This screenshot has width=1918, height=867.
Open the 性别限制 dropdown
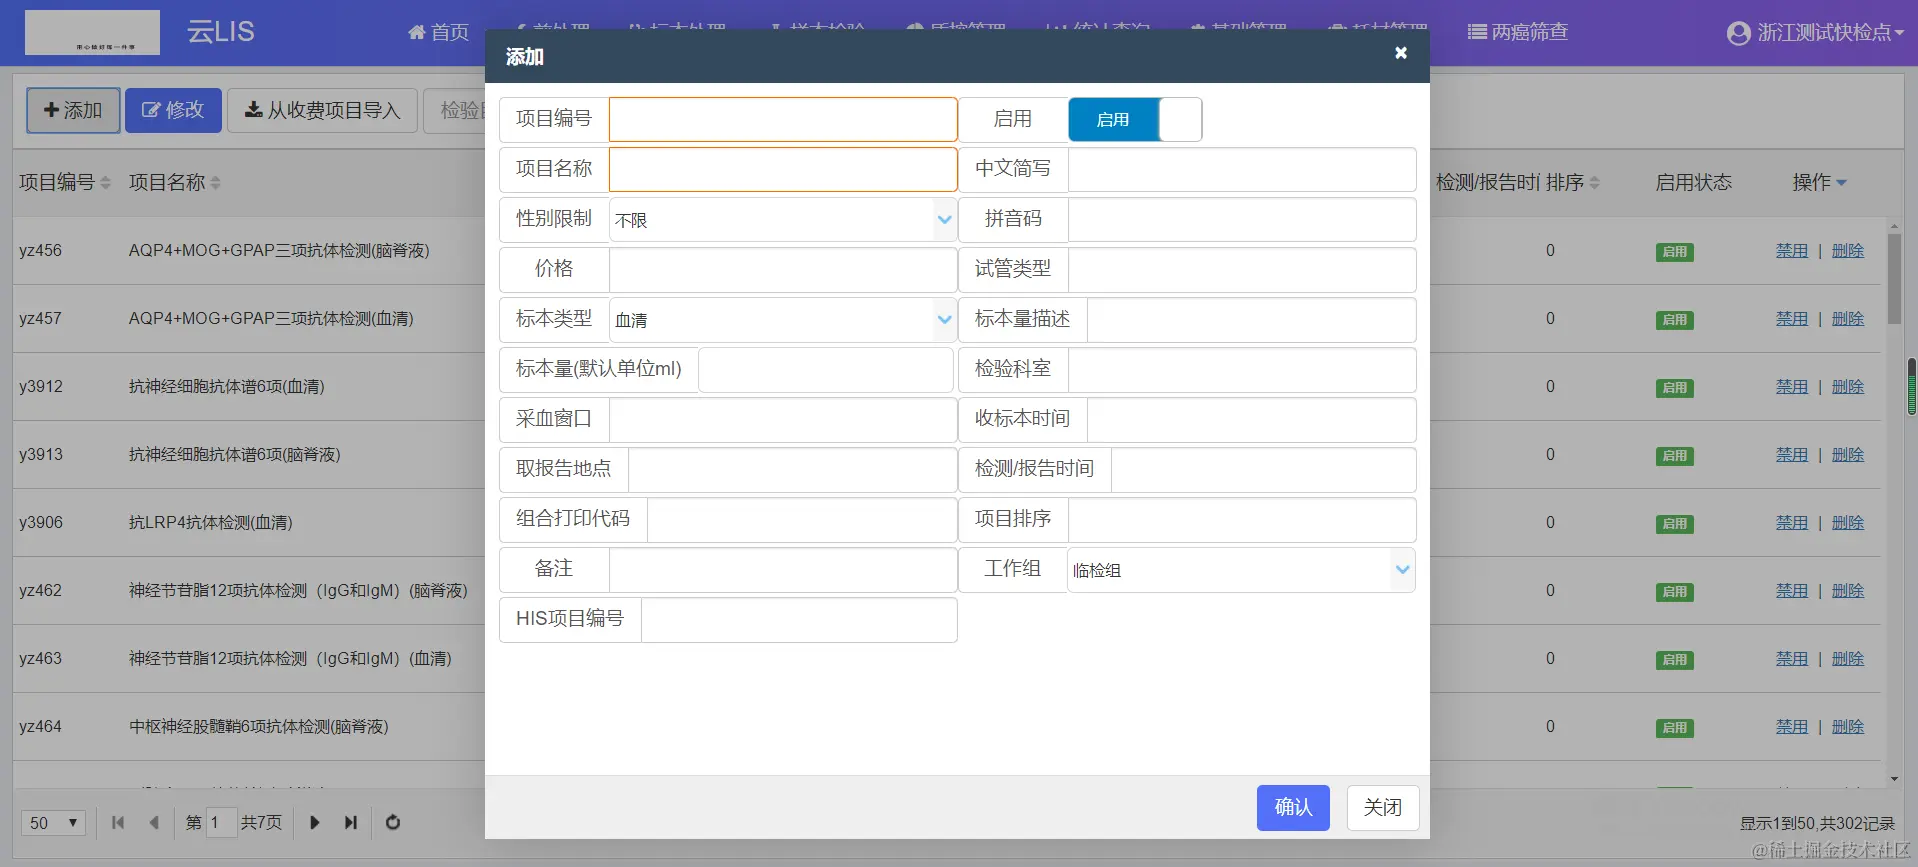point(783,219)
